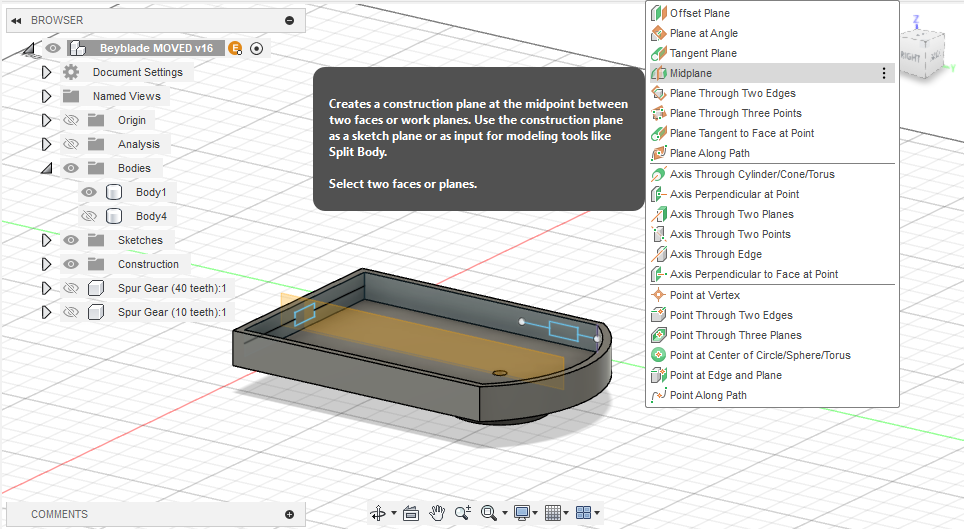
Task: Click the double-arrow next to BROWSER header
Action: [x=17, y=20]
